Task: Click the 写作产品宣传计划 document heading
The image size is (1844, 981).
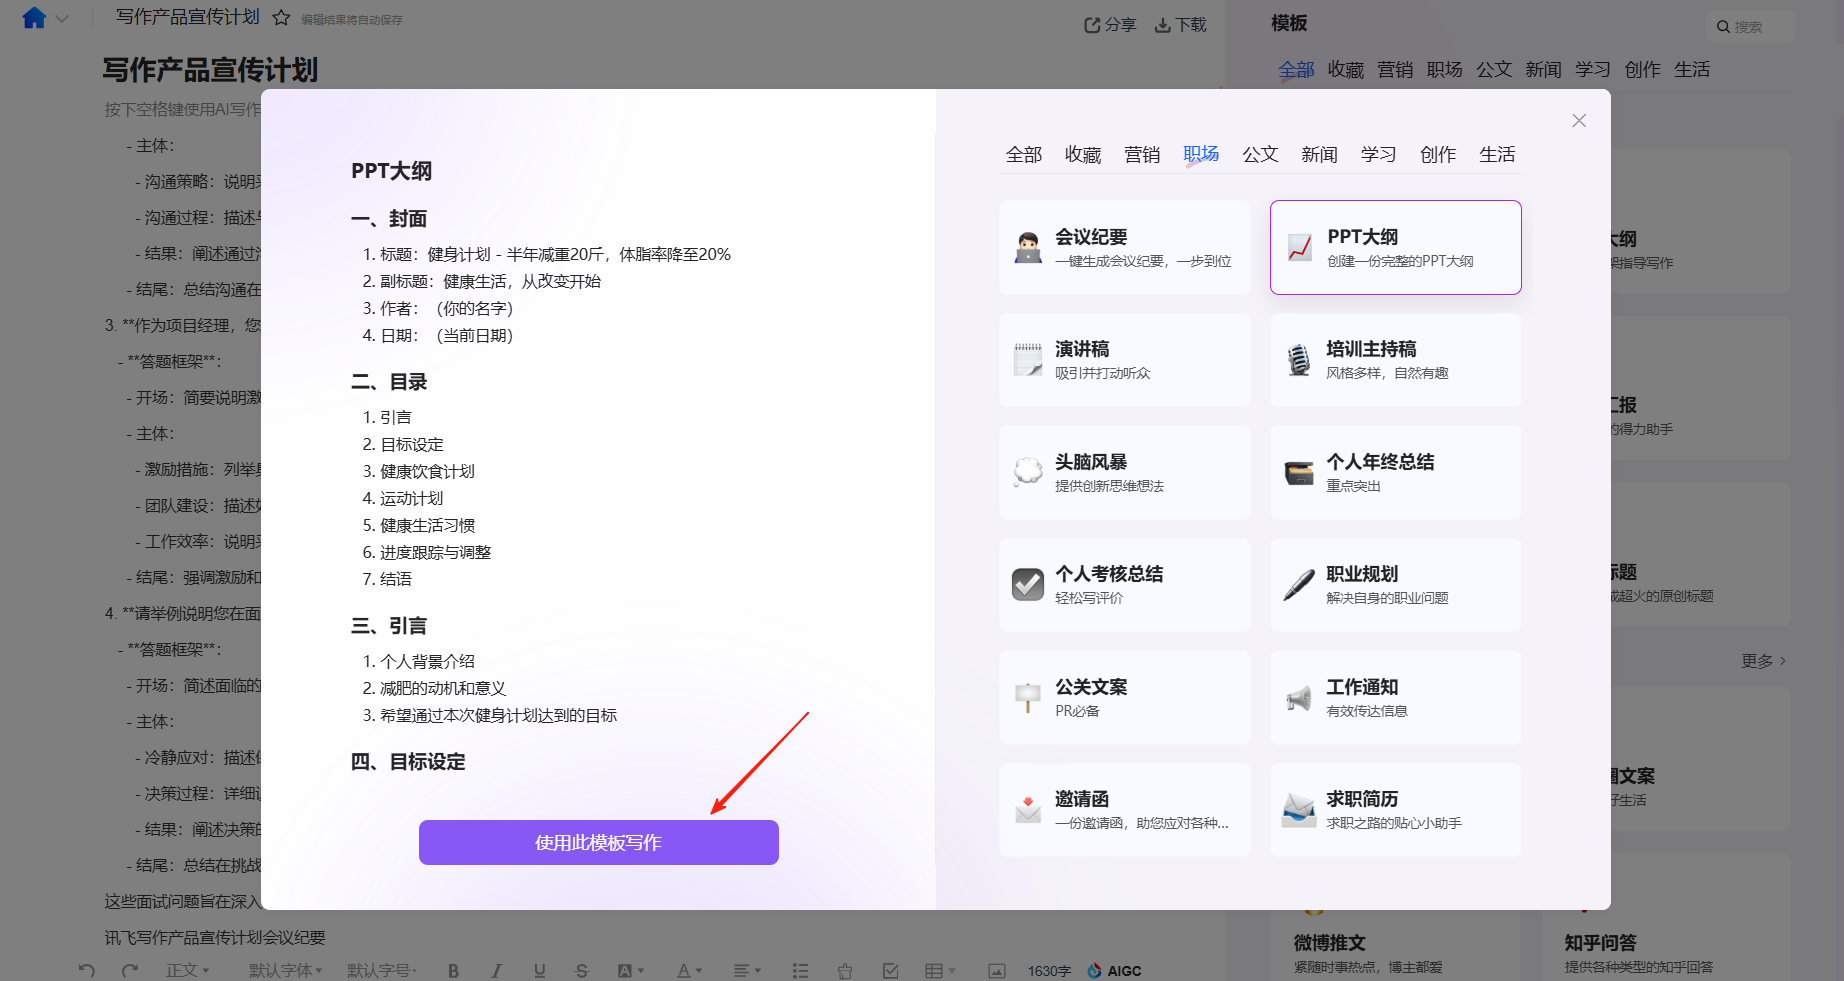Action: [x=210, y=70]
